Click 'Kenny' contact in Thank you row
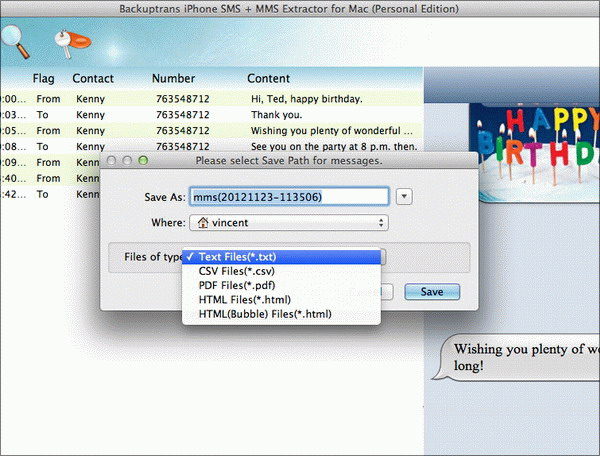 pyautogui.click(x=90, y=115)
